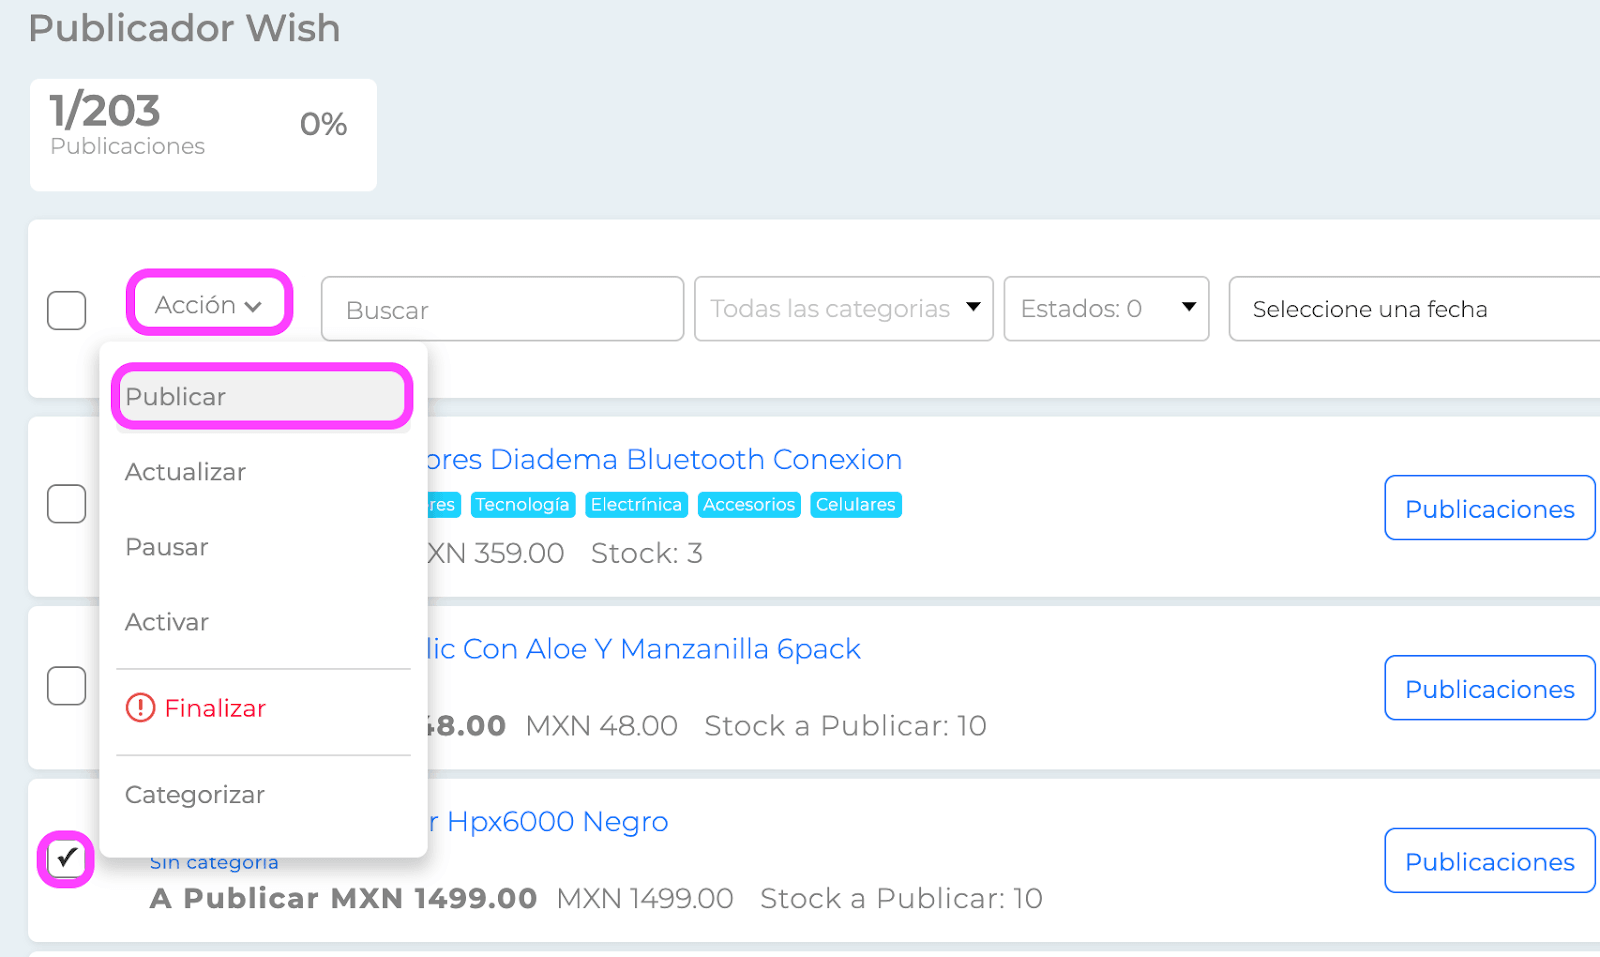The height and width of the screenshot is (957, 1600).
Task: Check the Aloe Y Manzanilla product checkbox
Action: point(67,686)
